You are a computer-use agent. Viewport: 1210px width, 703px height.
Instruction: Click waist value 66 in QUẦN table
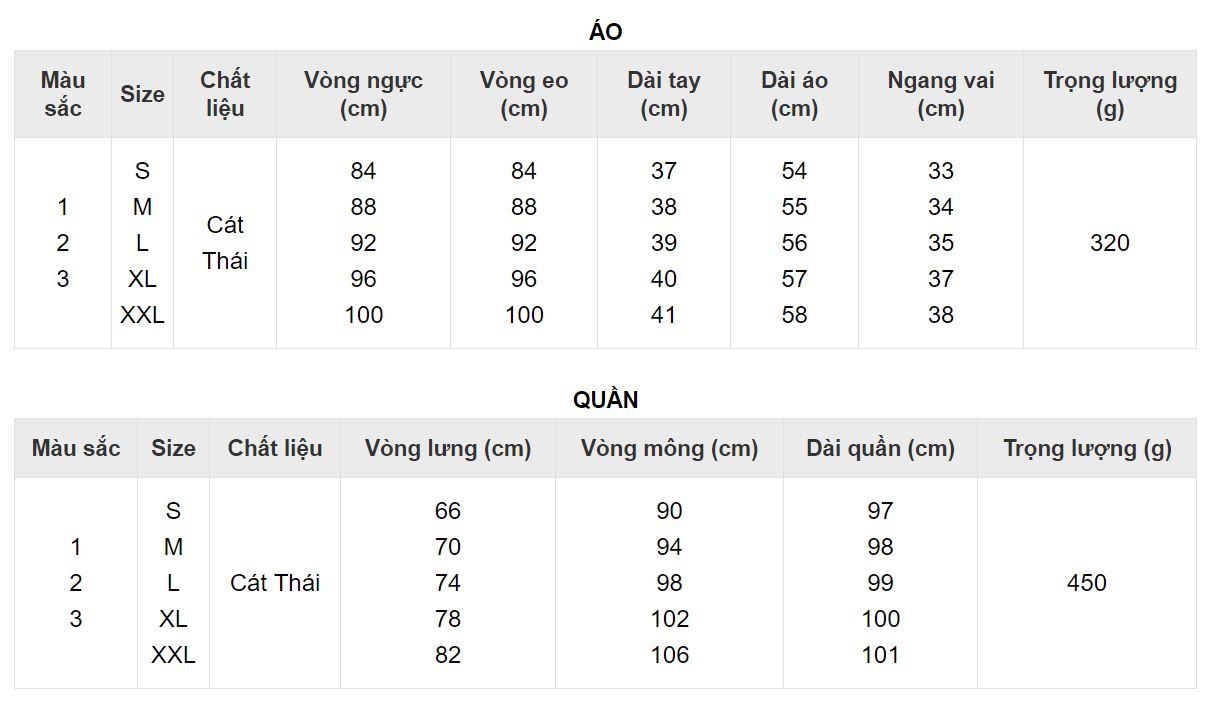448,511
